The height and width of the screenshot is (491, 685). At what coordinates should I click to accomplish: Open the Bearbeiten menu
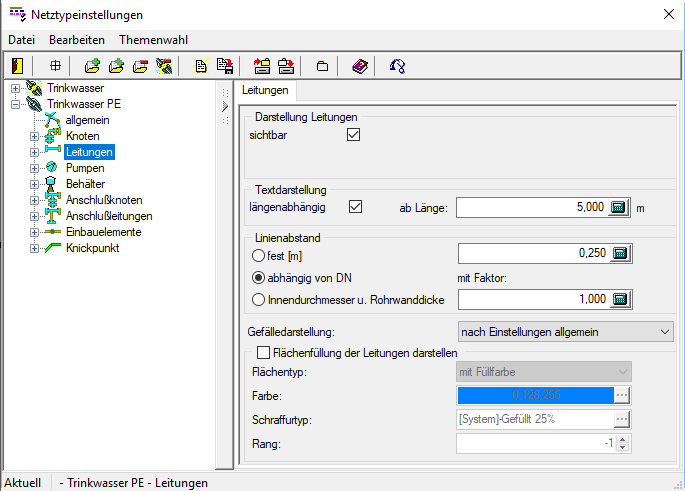point(77,40)
